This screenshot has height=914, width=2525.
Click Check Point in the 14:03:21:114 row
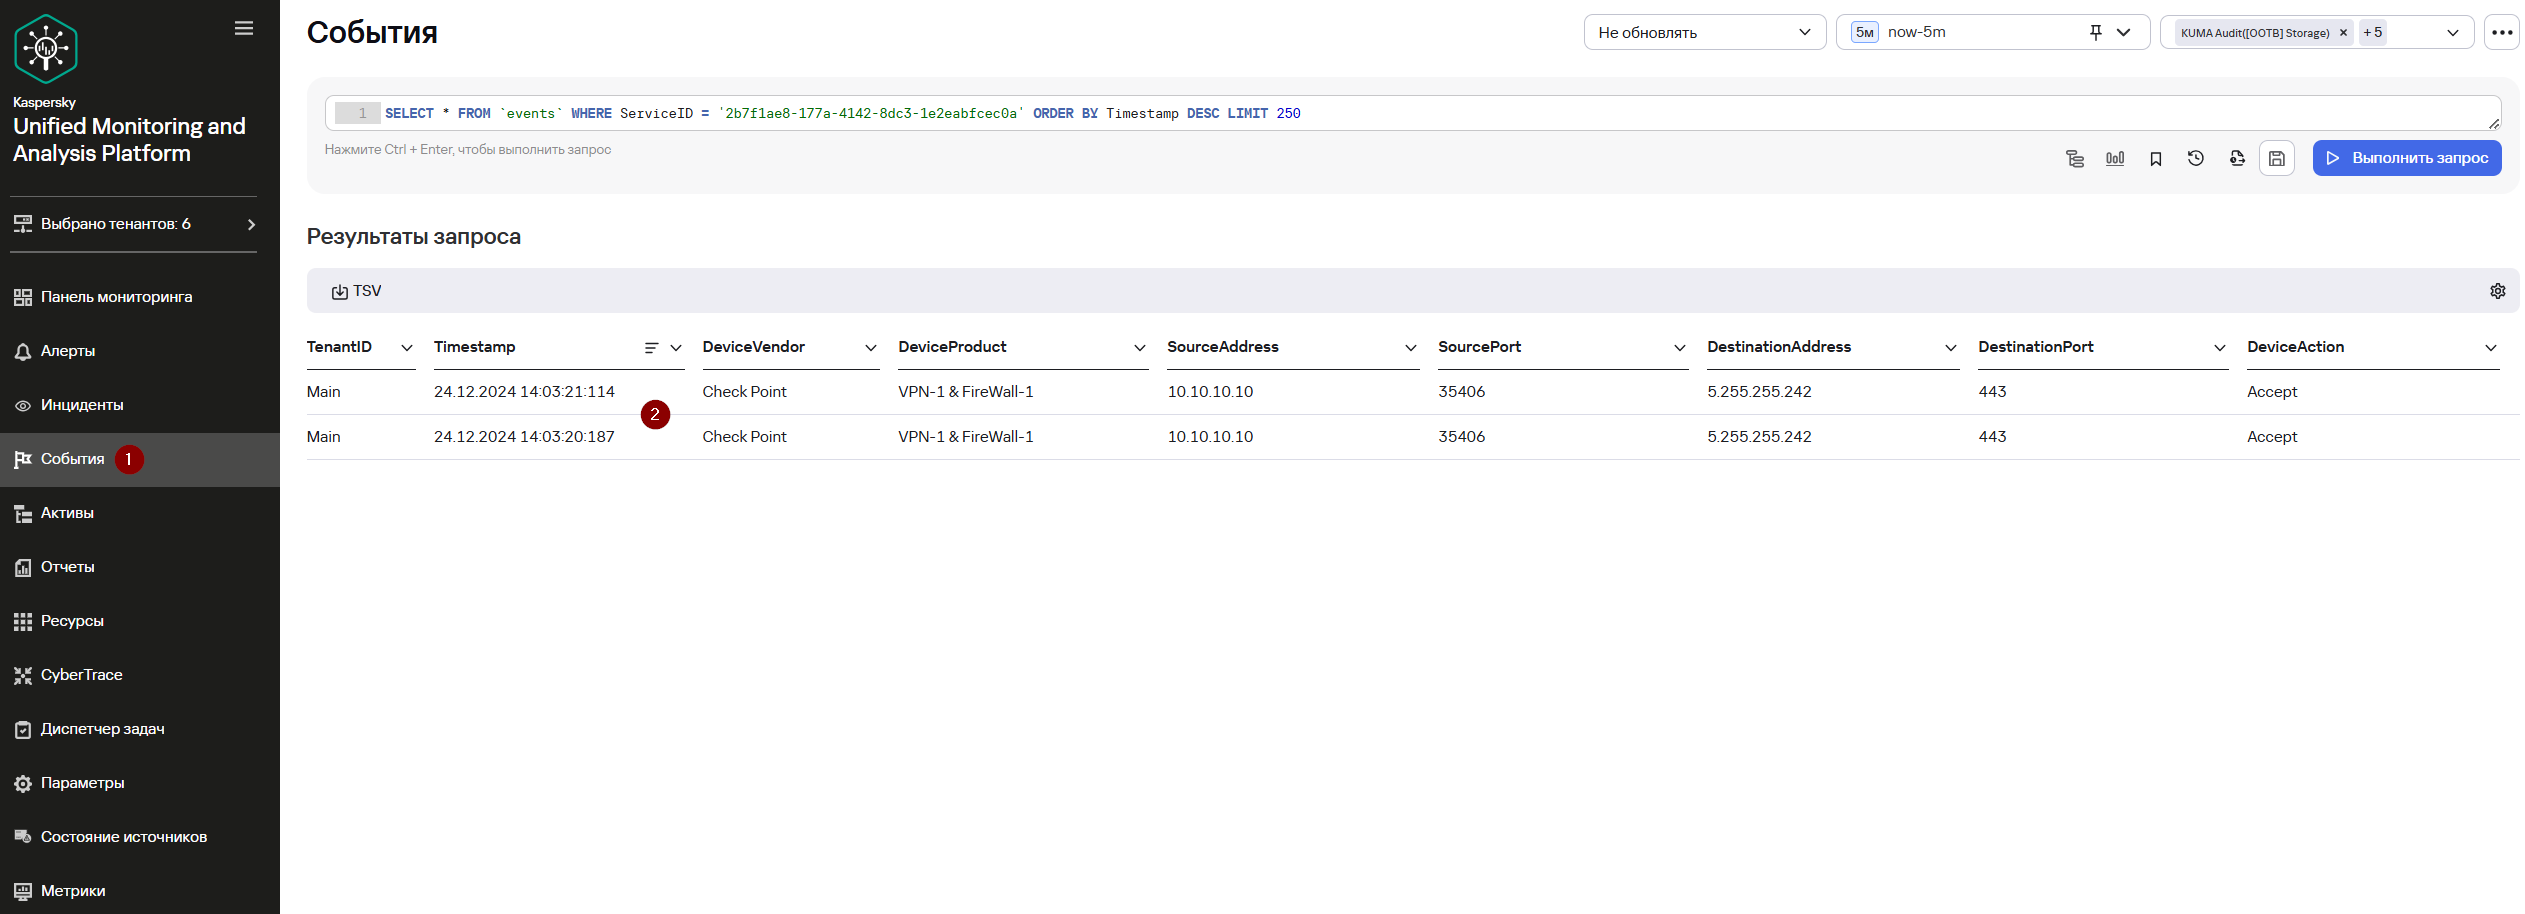(x=744, y=392)
